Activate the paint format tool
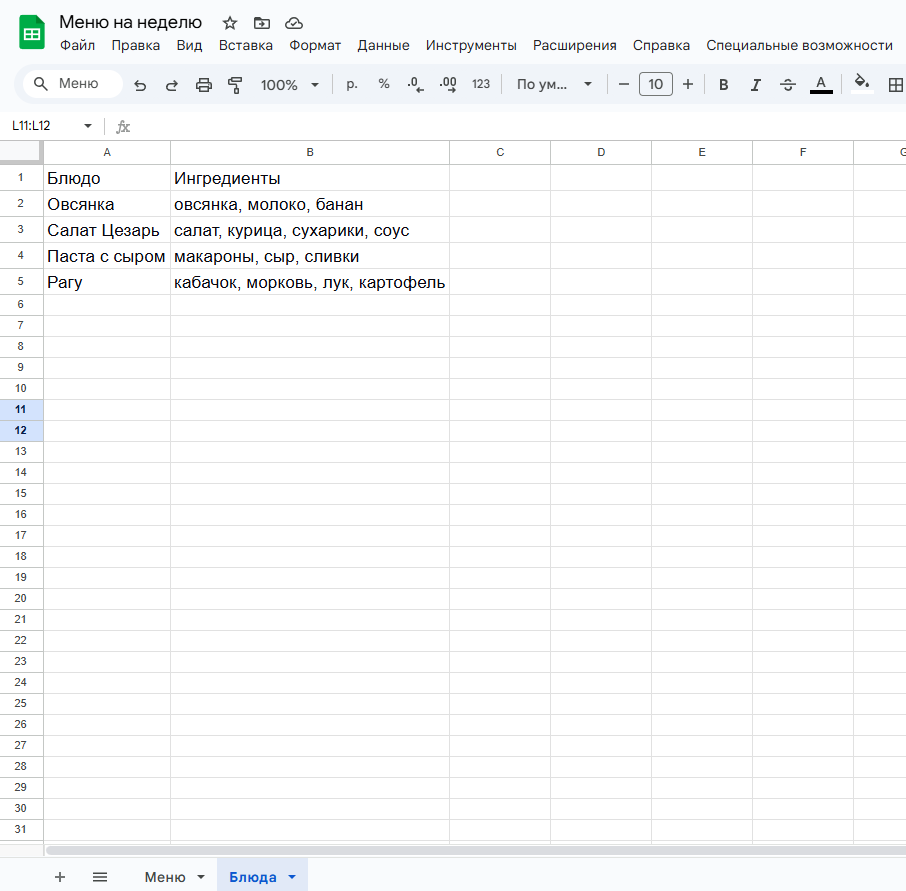The height and width of the screenshot is (891, 906). pyautogui.click(x=235, y=85)
